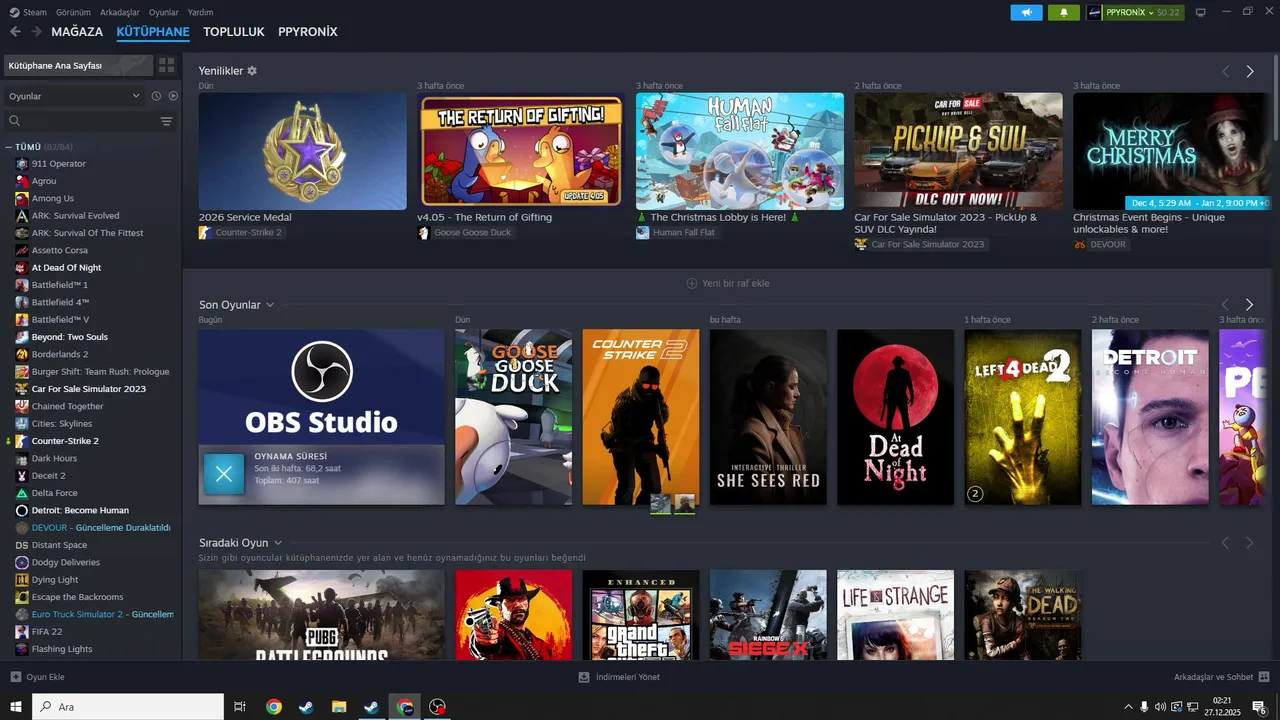Open the announcements megaphone button

pyautogui.click(x=1026, y=12)
